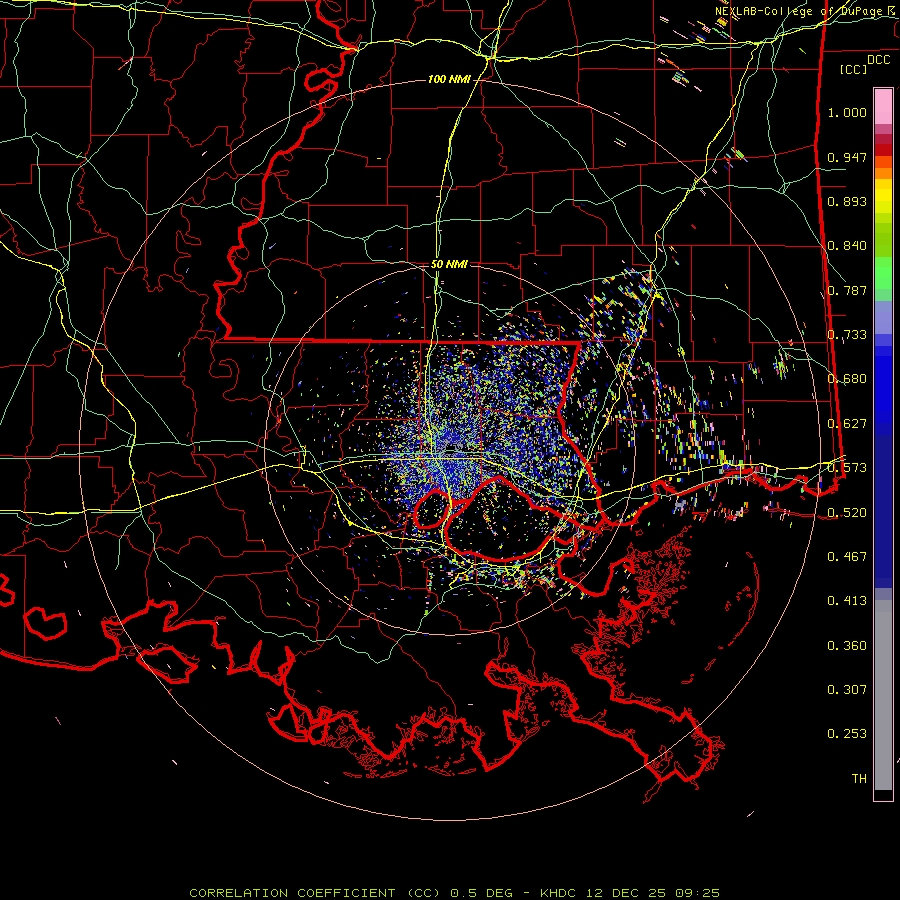Pick the gray swatch beside 0.307
This screenshot has width=900, height=900.
click(x=883, y=695)
